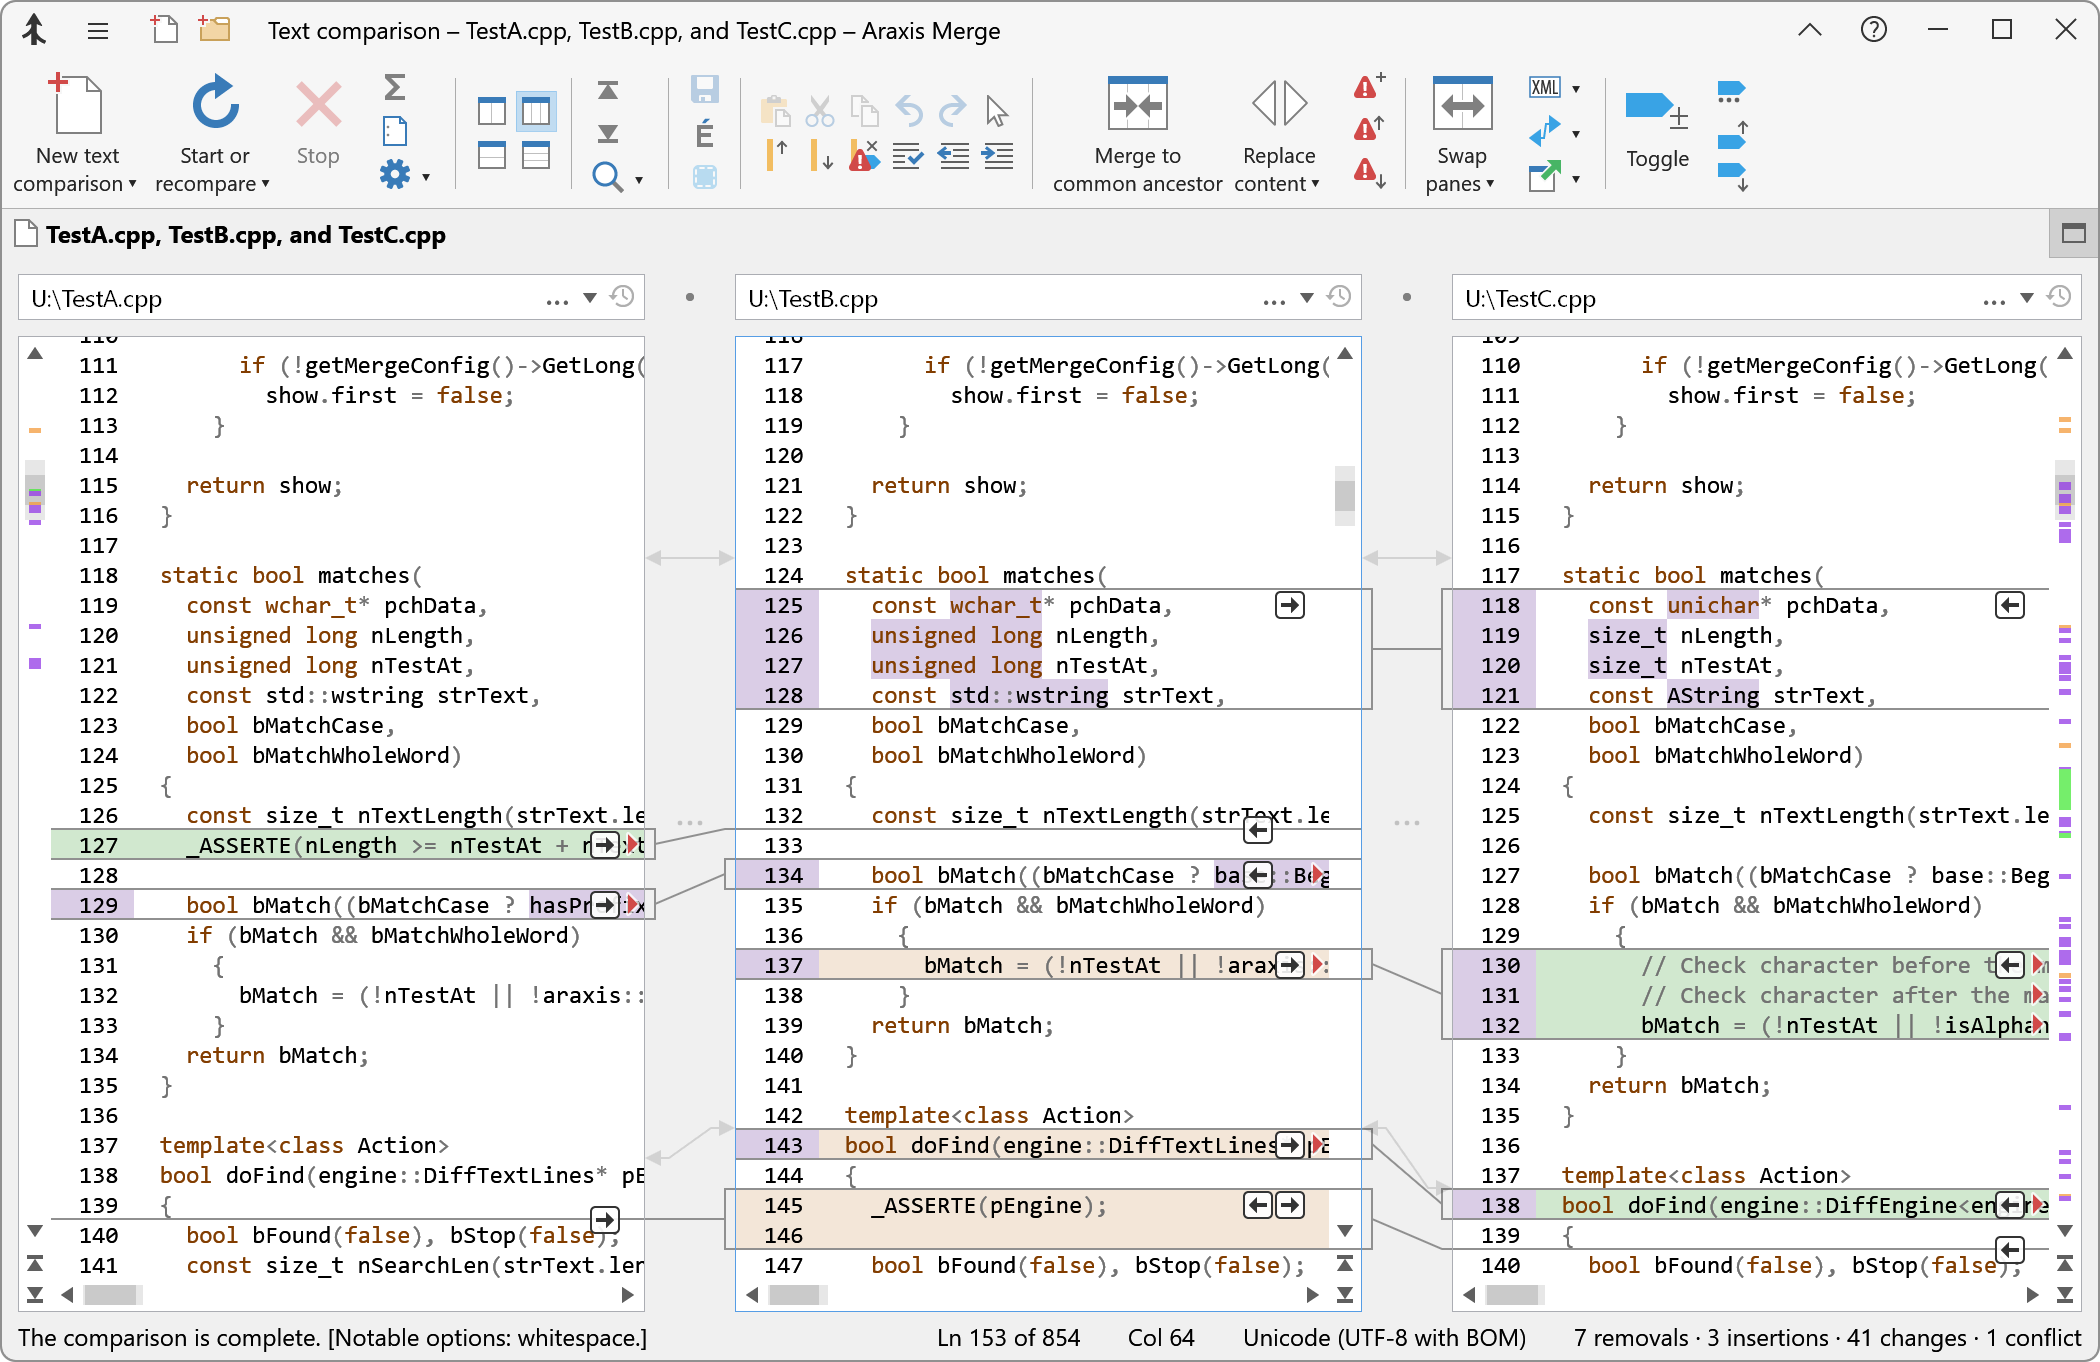This screenshot has width=2100, height=1362.
Task: Open the search options dropdown arrow
Action: [638, 181]
